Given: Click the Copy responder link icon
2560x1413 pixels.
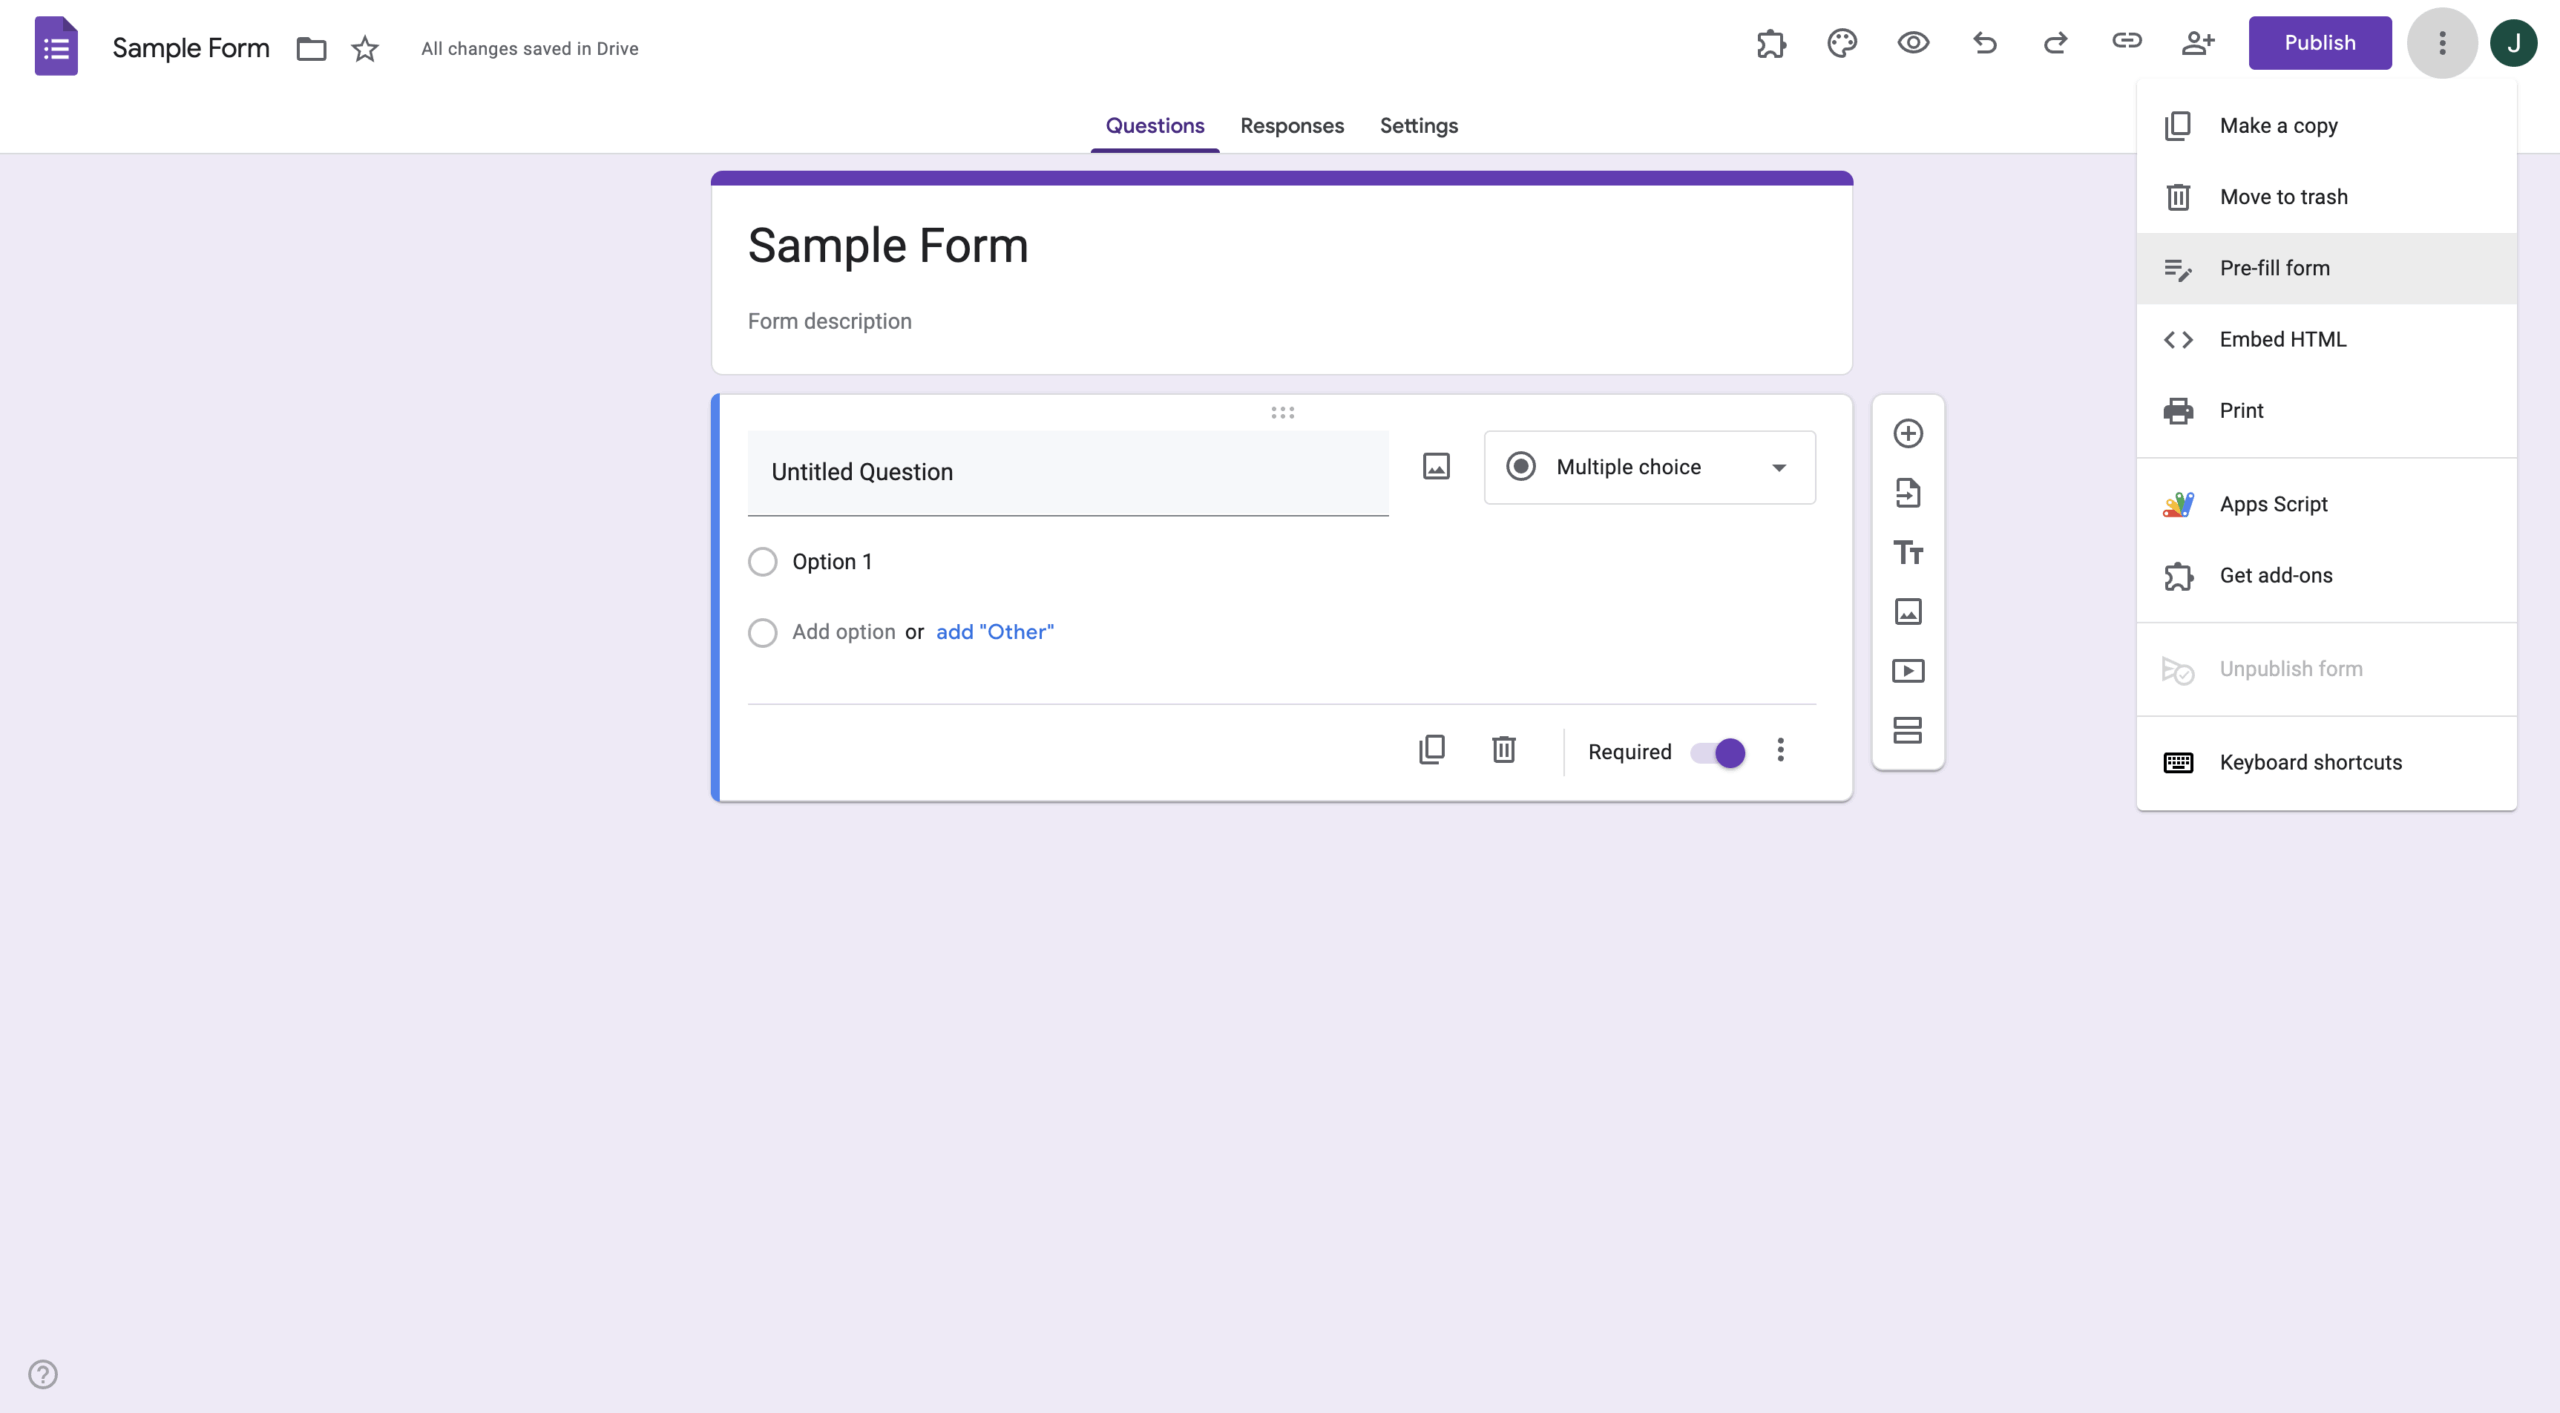Looking at the screenshot, I should (2127, 43).
